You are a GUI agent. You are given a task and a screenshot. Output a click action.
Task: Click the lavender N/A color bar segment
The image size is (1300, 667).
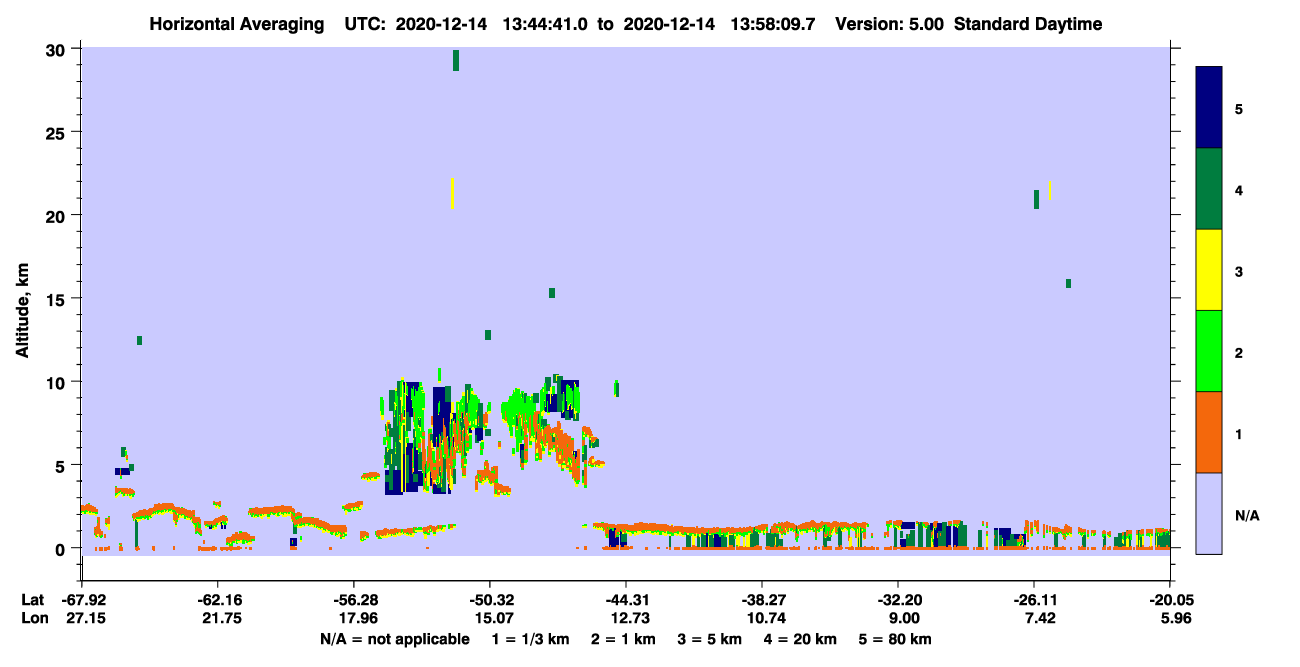[1209, 513]
